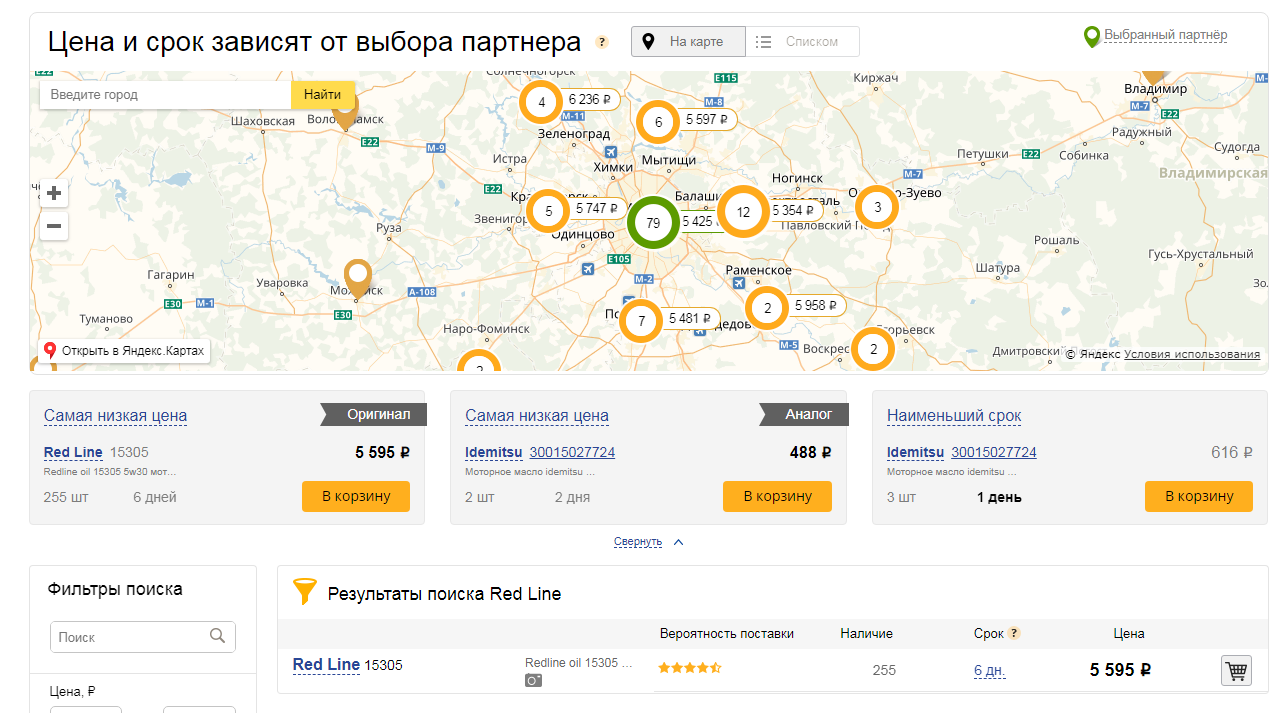Click the orange pin marker near Mozhaysk

click(x=357, y=278)
